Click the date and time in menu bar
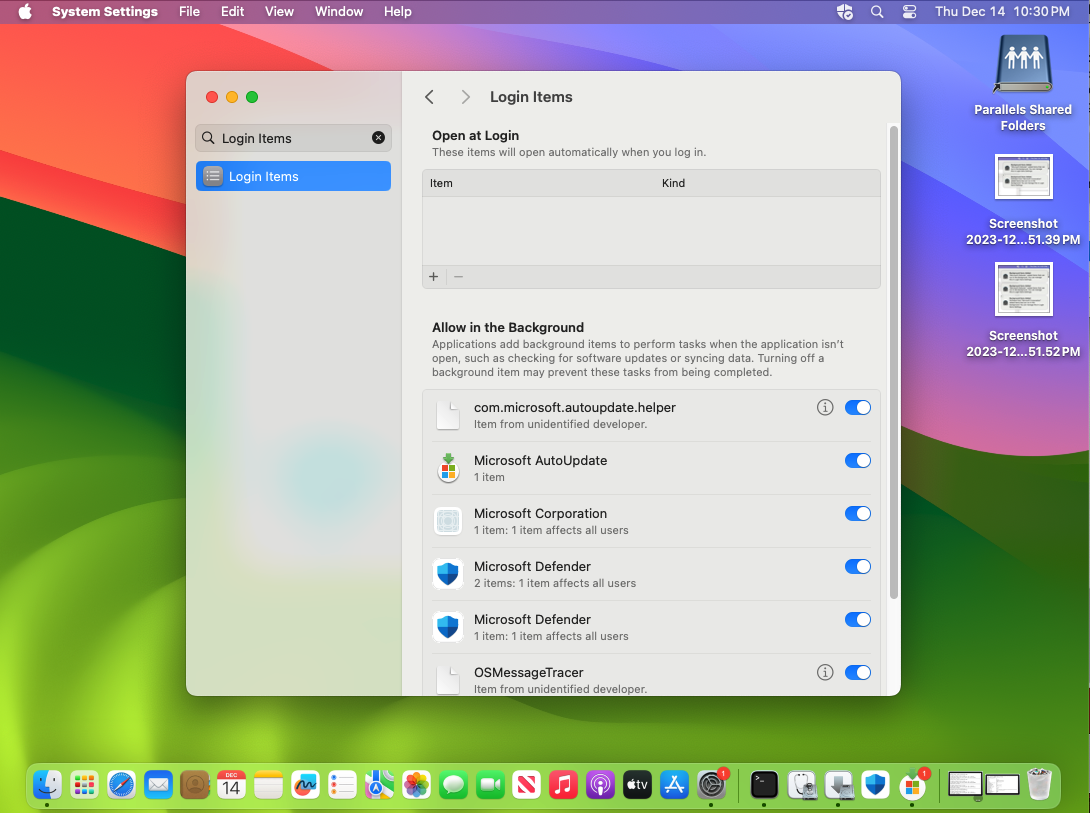The height and width of the screenshot is (813, 1090). pos(1002,12)
